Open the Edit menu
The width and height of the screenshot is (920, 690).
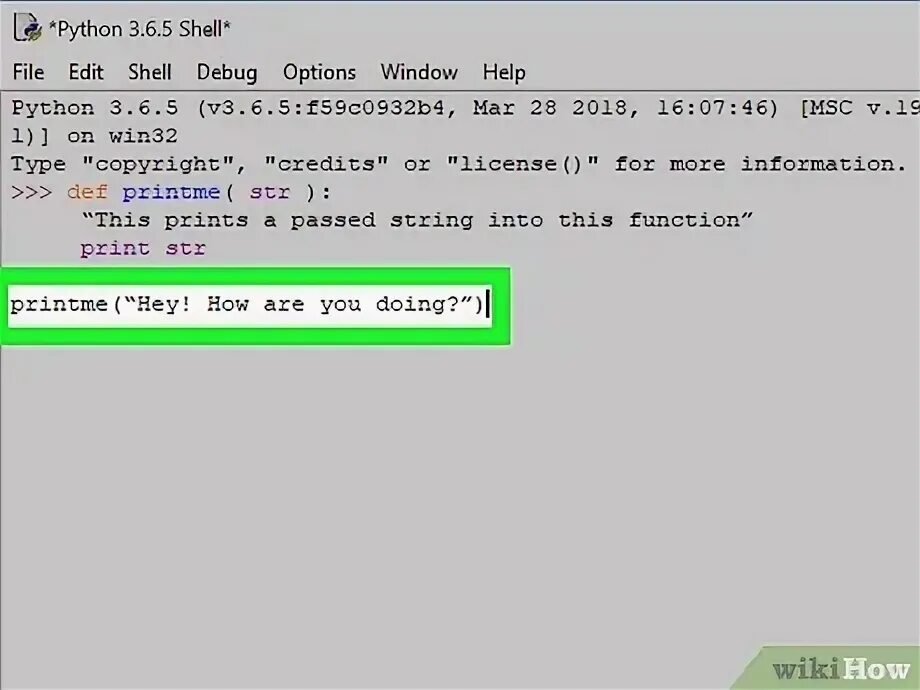tap(86, 72)
